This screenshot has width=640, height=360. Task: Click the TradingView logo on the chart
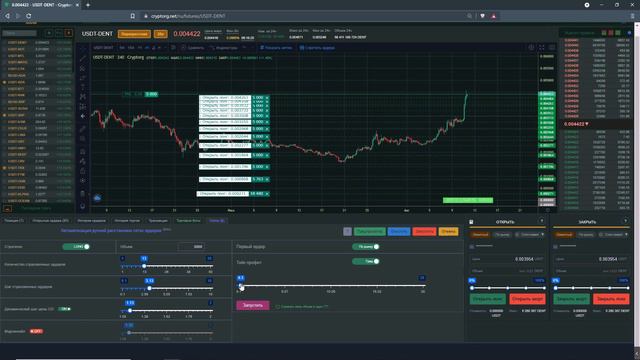tap(97, 198)
